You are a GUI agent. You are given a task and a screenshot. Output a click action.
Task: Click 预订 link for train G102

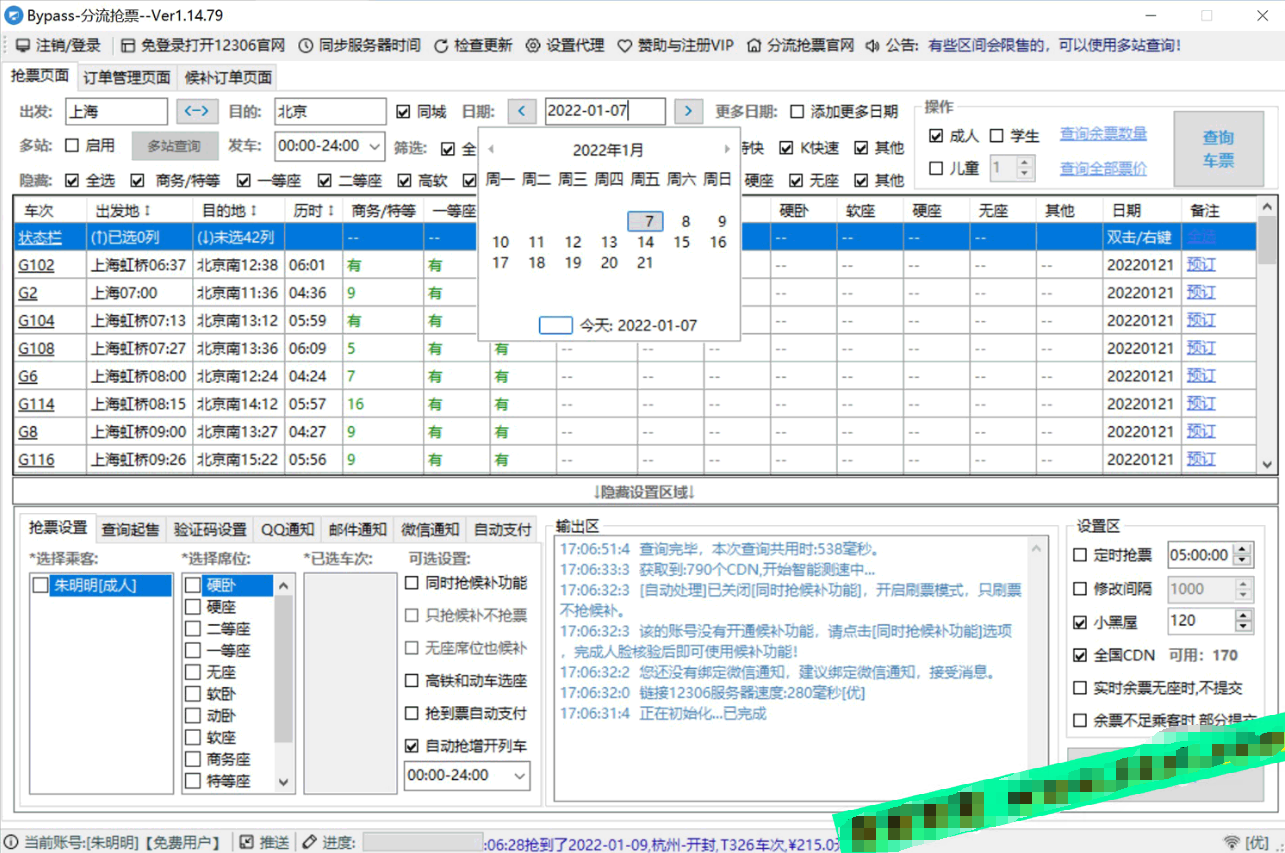[x=1201, y=265]
